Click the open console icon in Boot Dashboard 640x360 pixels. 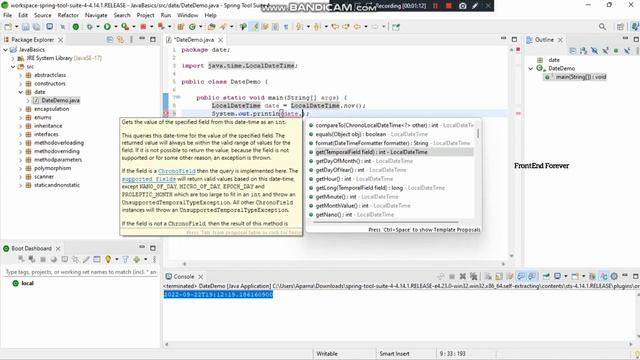click(64, 259)
